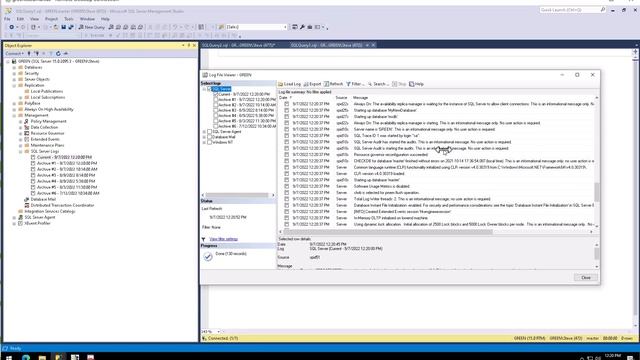Viewport: 640px width, 360px height.
Task: Click the Search icon in Log File Viewer
Action: 370,84
